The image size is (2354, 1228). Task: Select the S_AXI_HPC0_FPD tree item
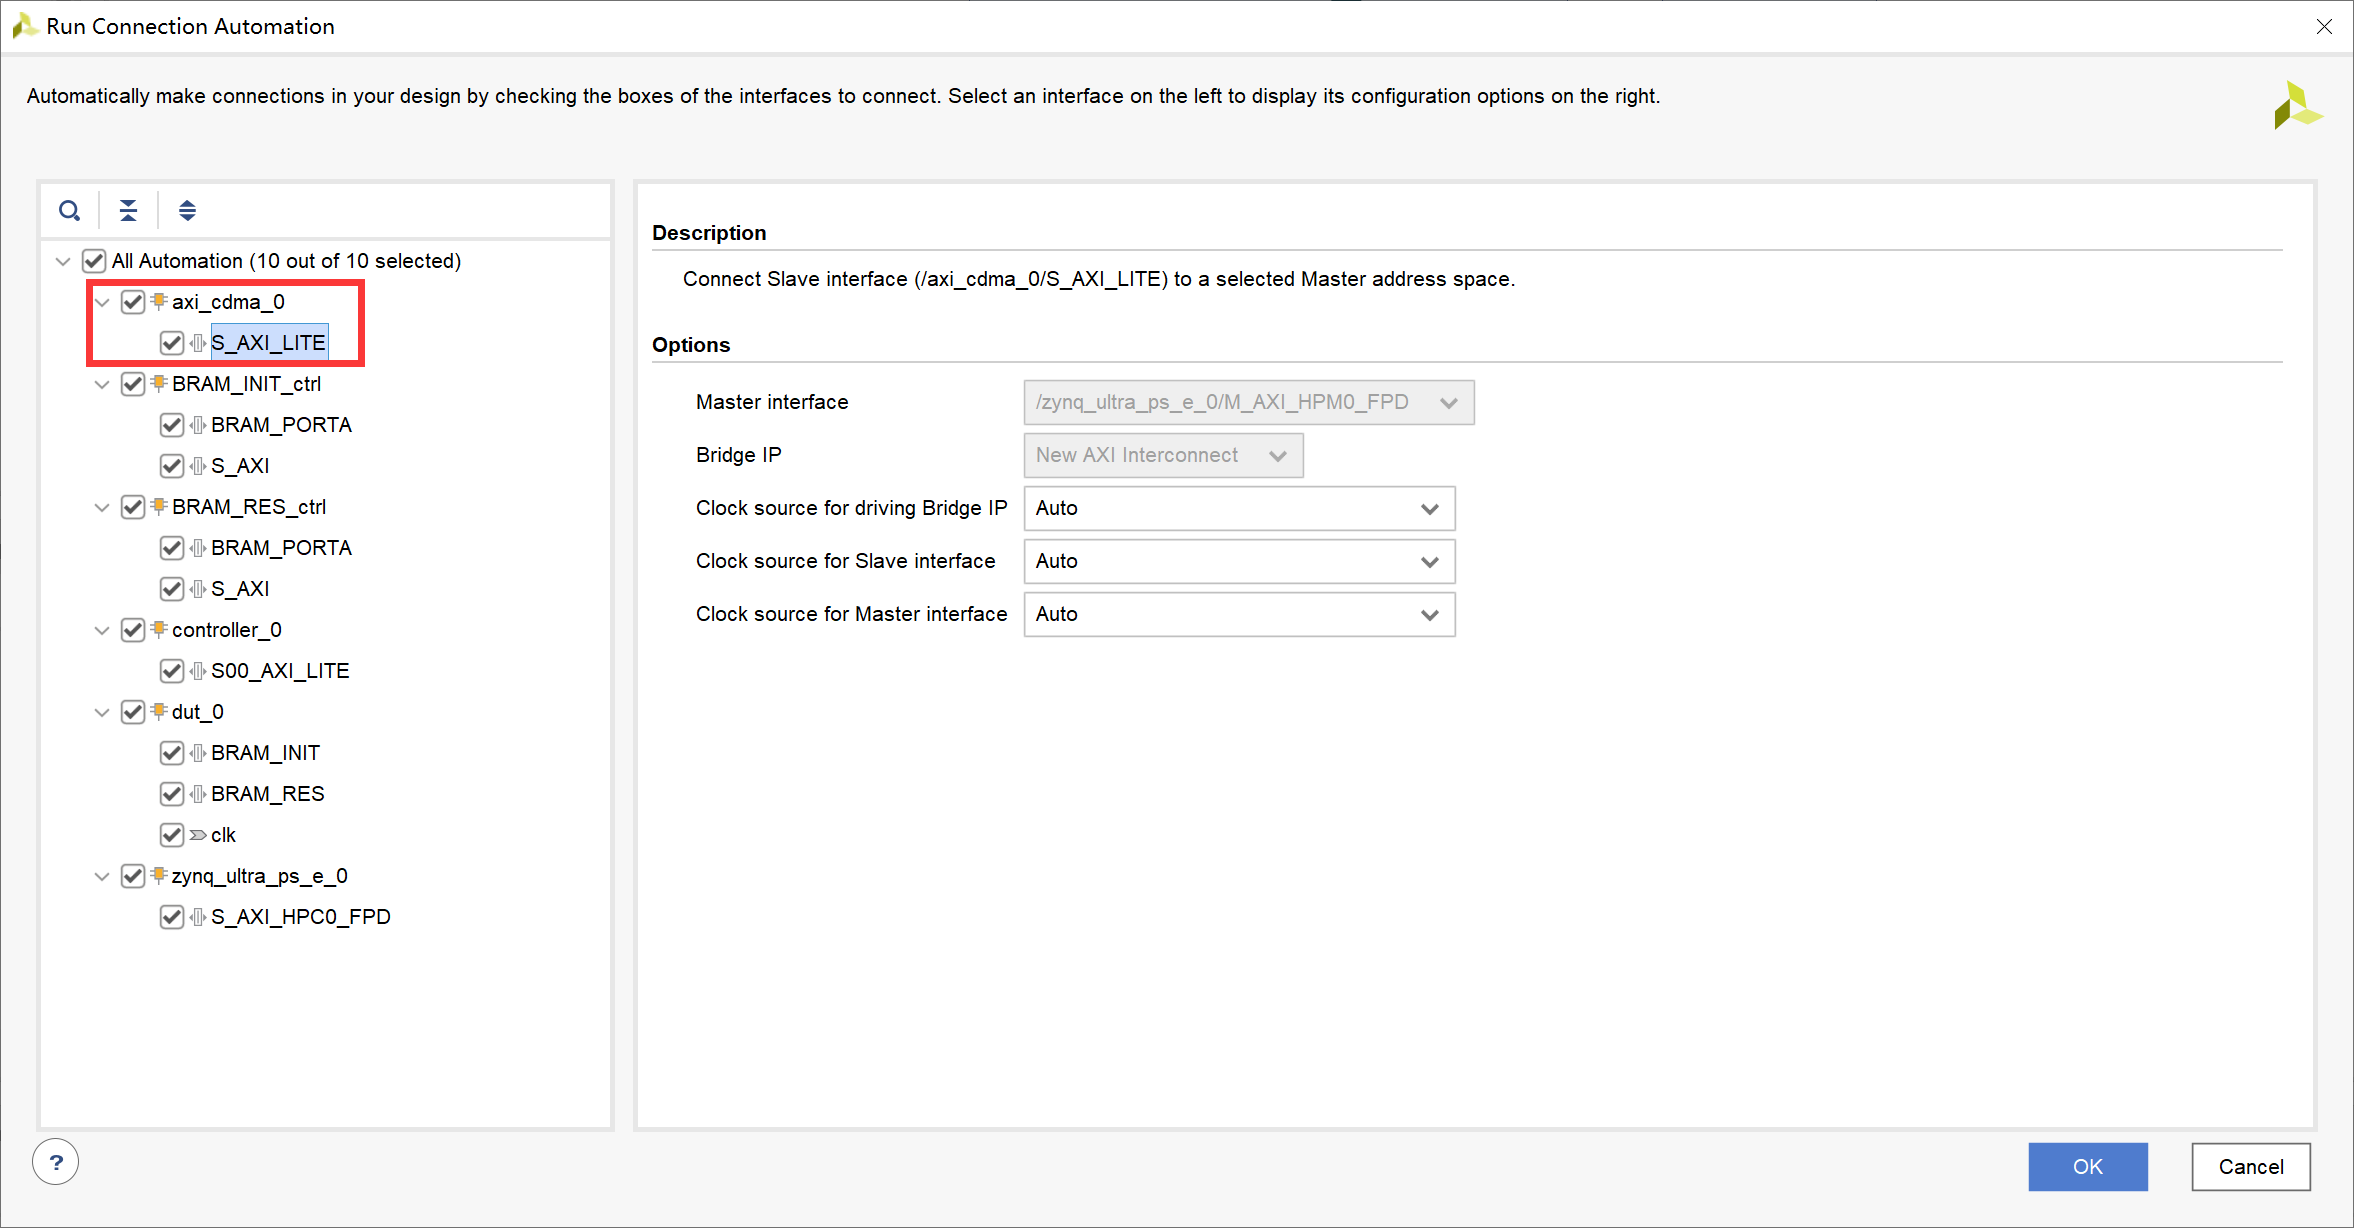coord(301,917)
